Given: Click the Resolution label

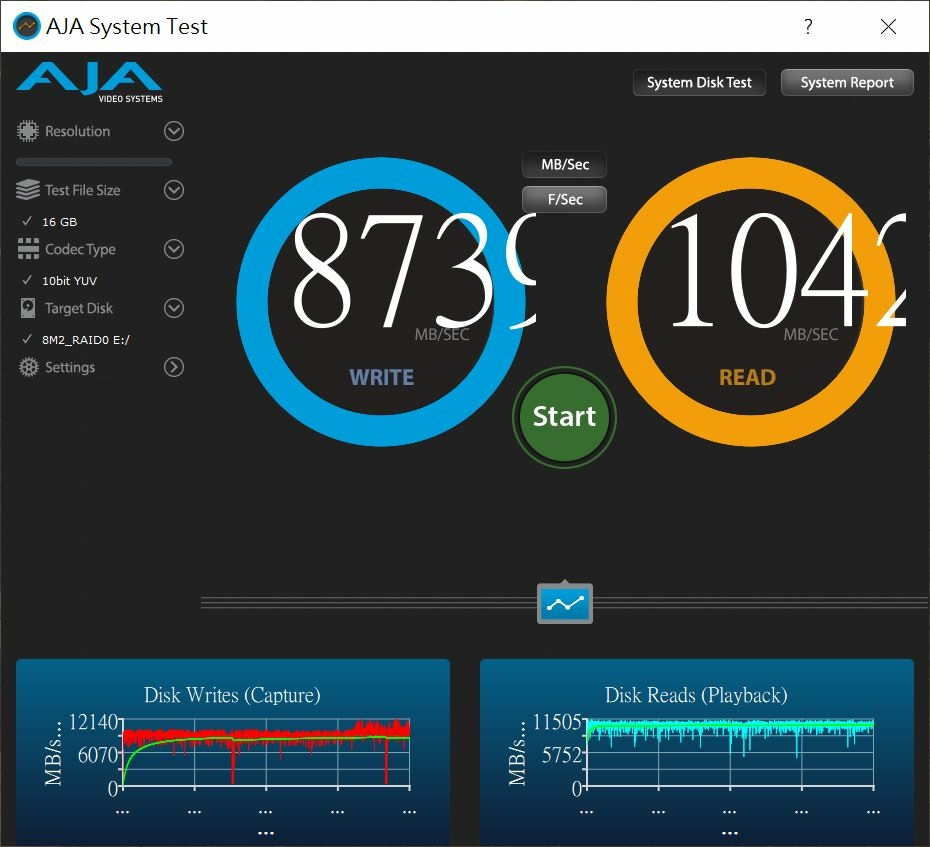Looking at the screenshot, I should 78,131.
